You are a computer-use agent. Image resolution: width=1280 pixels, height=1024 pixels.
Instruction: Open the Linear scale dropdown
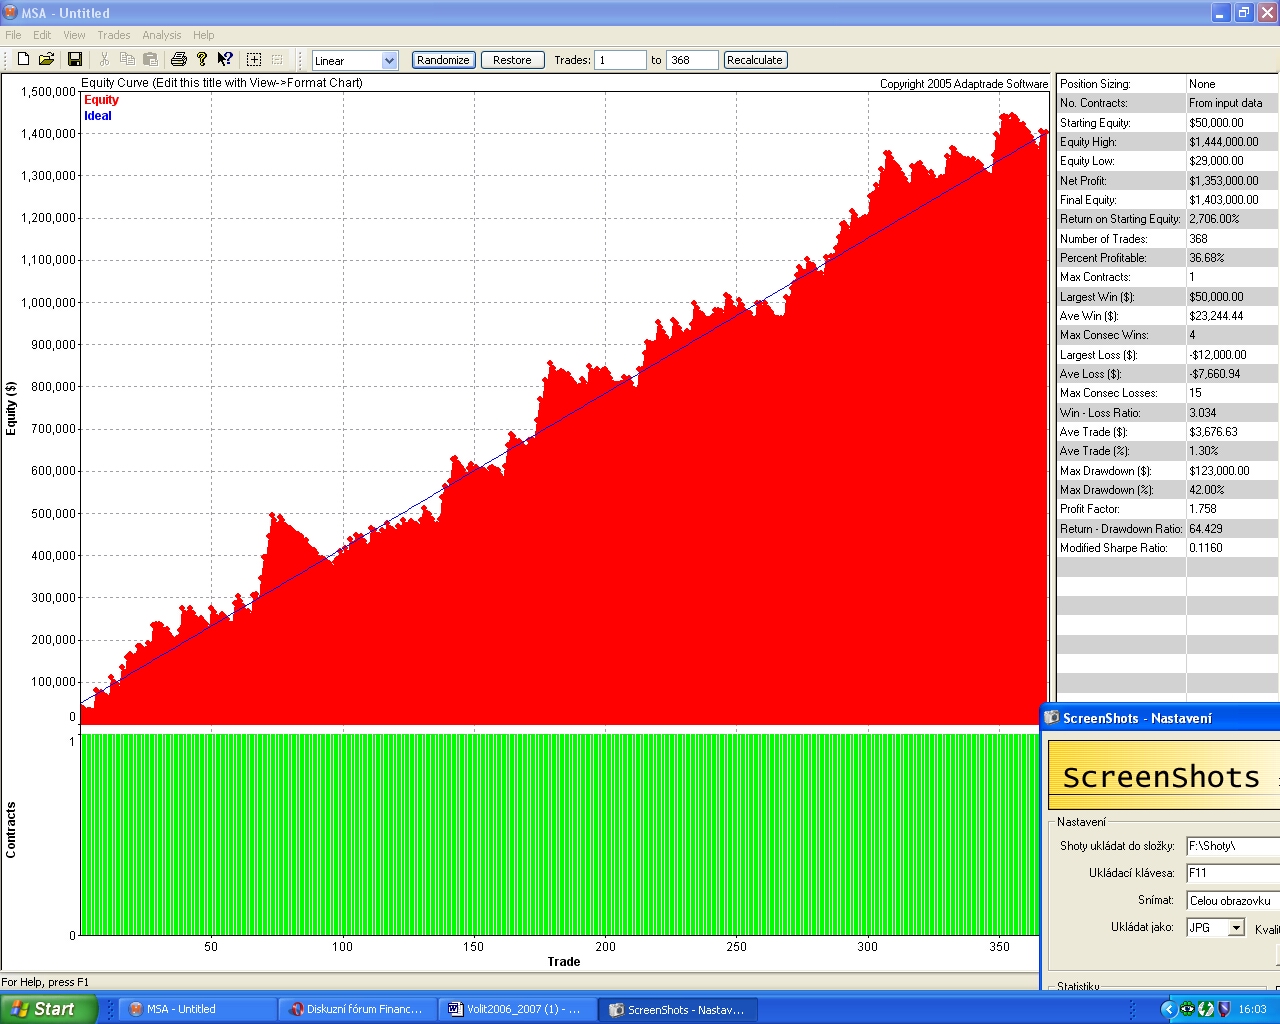[389, 61]
